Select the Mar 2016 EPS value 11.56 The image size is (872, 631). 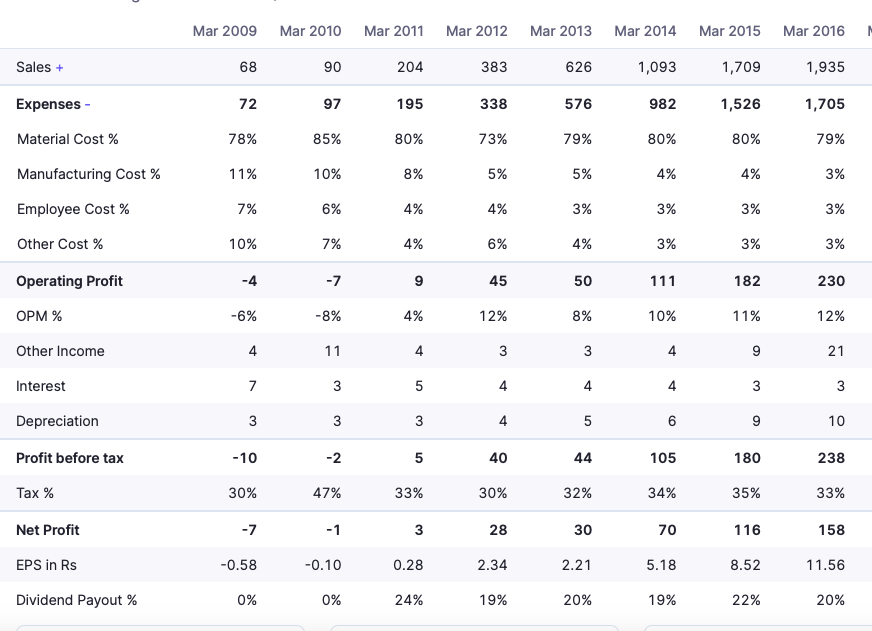[825, 565]
